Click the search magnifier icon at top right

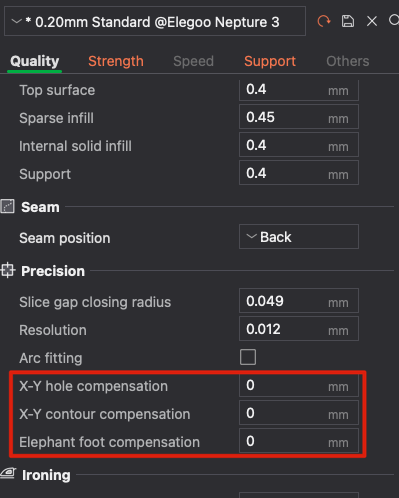(x=394, y=21)
